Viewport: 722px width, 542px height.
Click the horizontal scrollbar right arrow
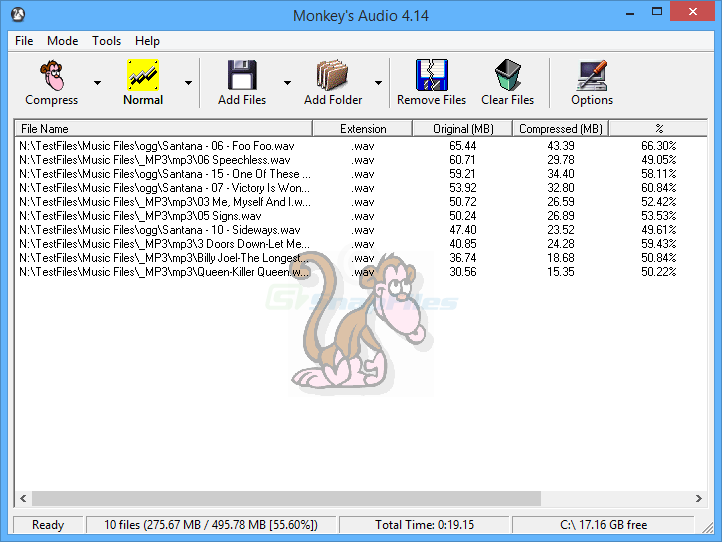(699, 498)
